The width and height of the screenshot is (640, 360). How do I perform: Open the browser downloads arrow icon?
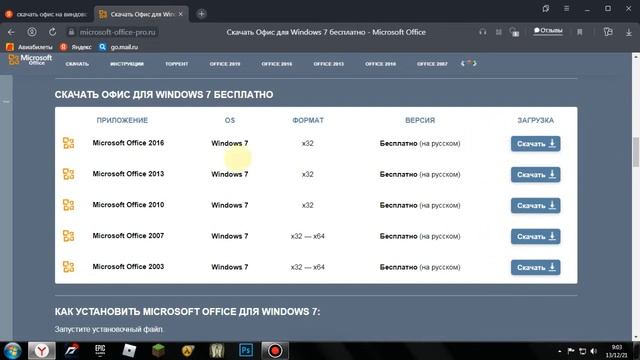point(629,32)
